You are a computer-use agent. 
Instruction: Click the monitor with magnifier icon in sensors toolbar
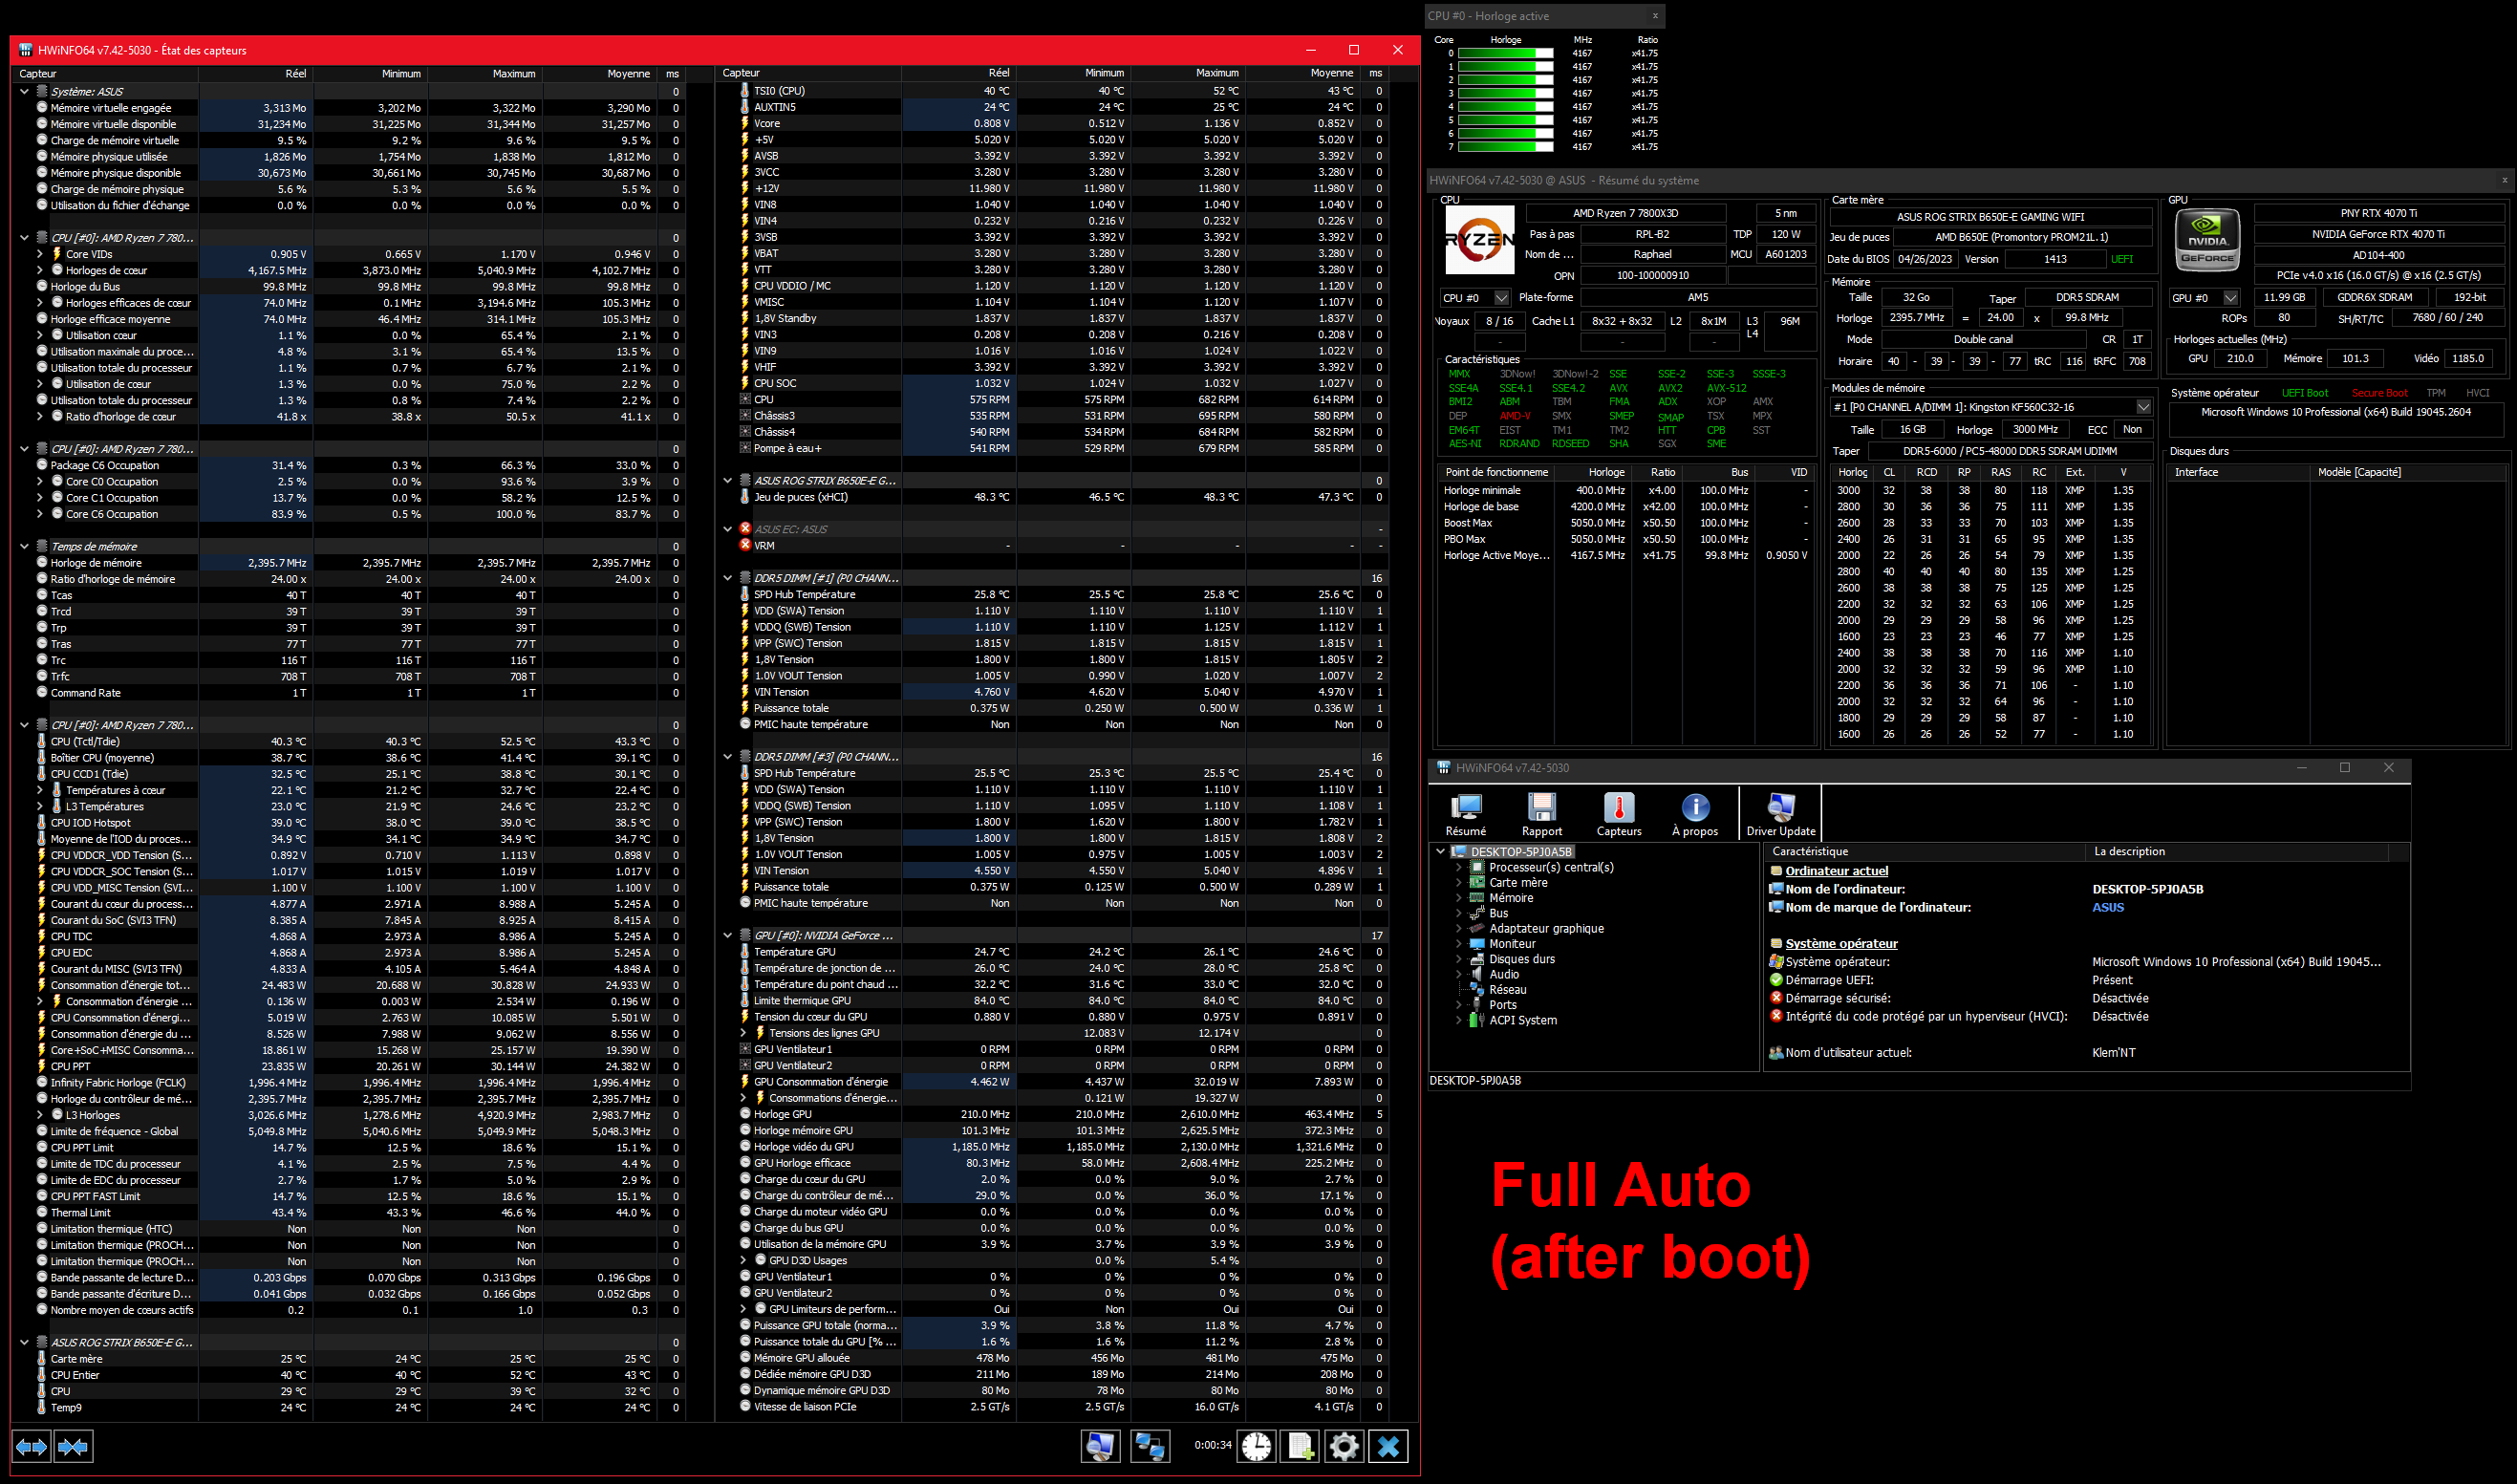(1100, 1446)
